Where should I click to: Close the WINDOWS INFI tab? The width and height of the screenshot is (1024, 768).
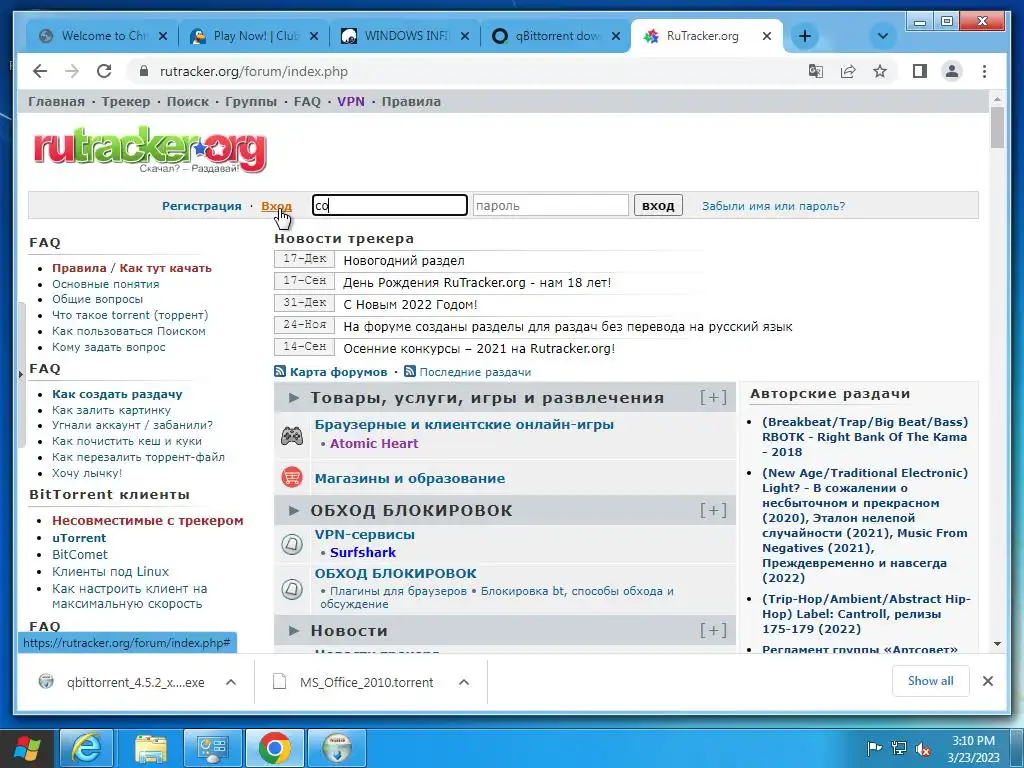click(x=464, y=37)
